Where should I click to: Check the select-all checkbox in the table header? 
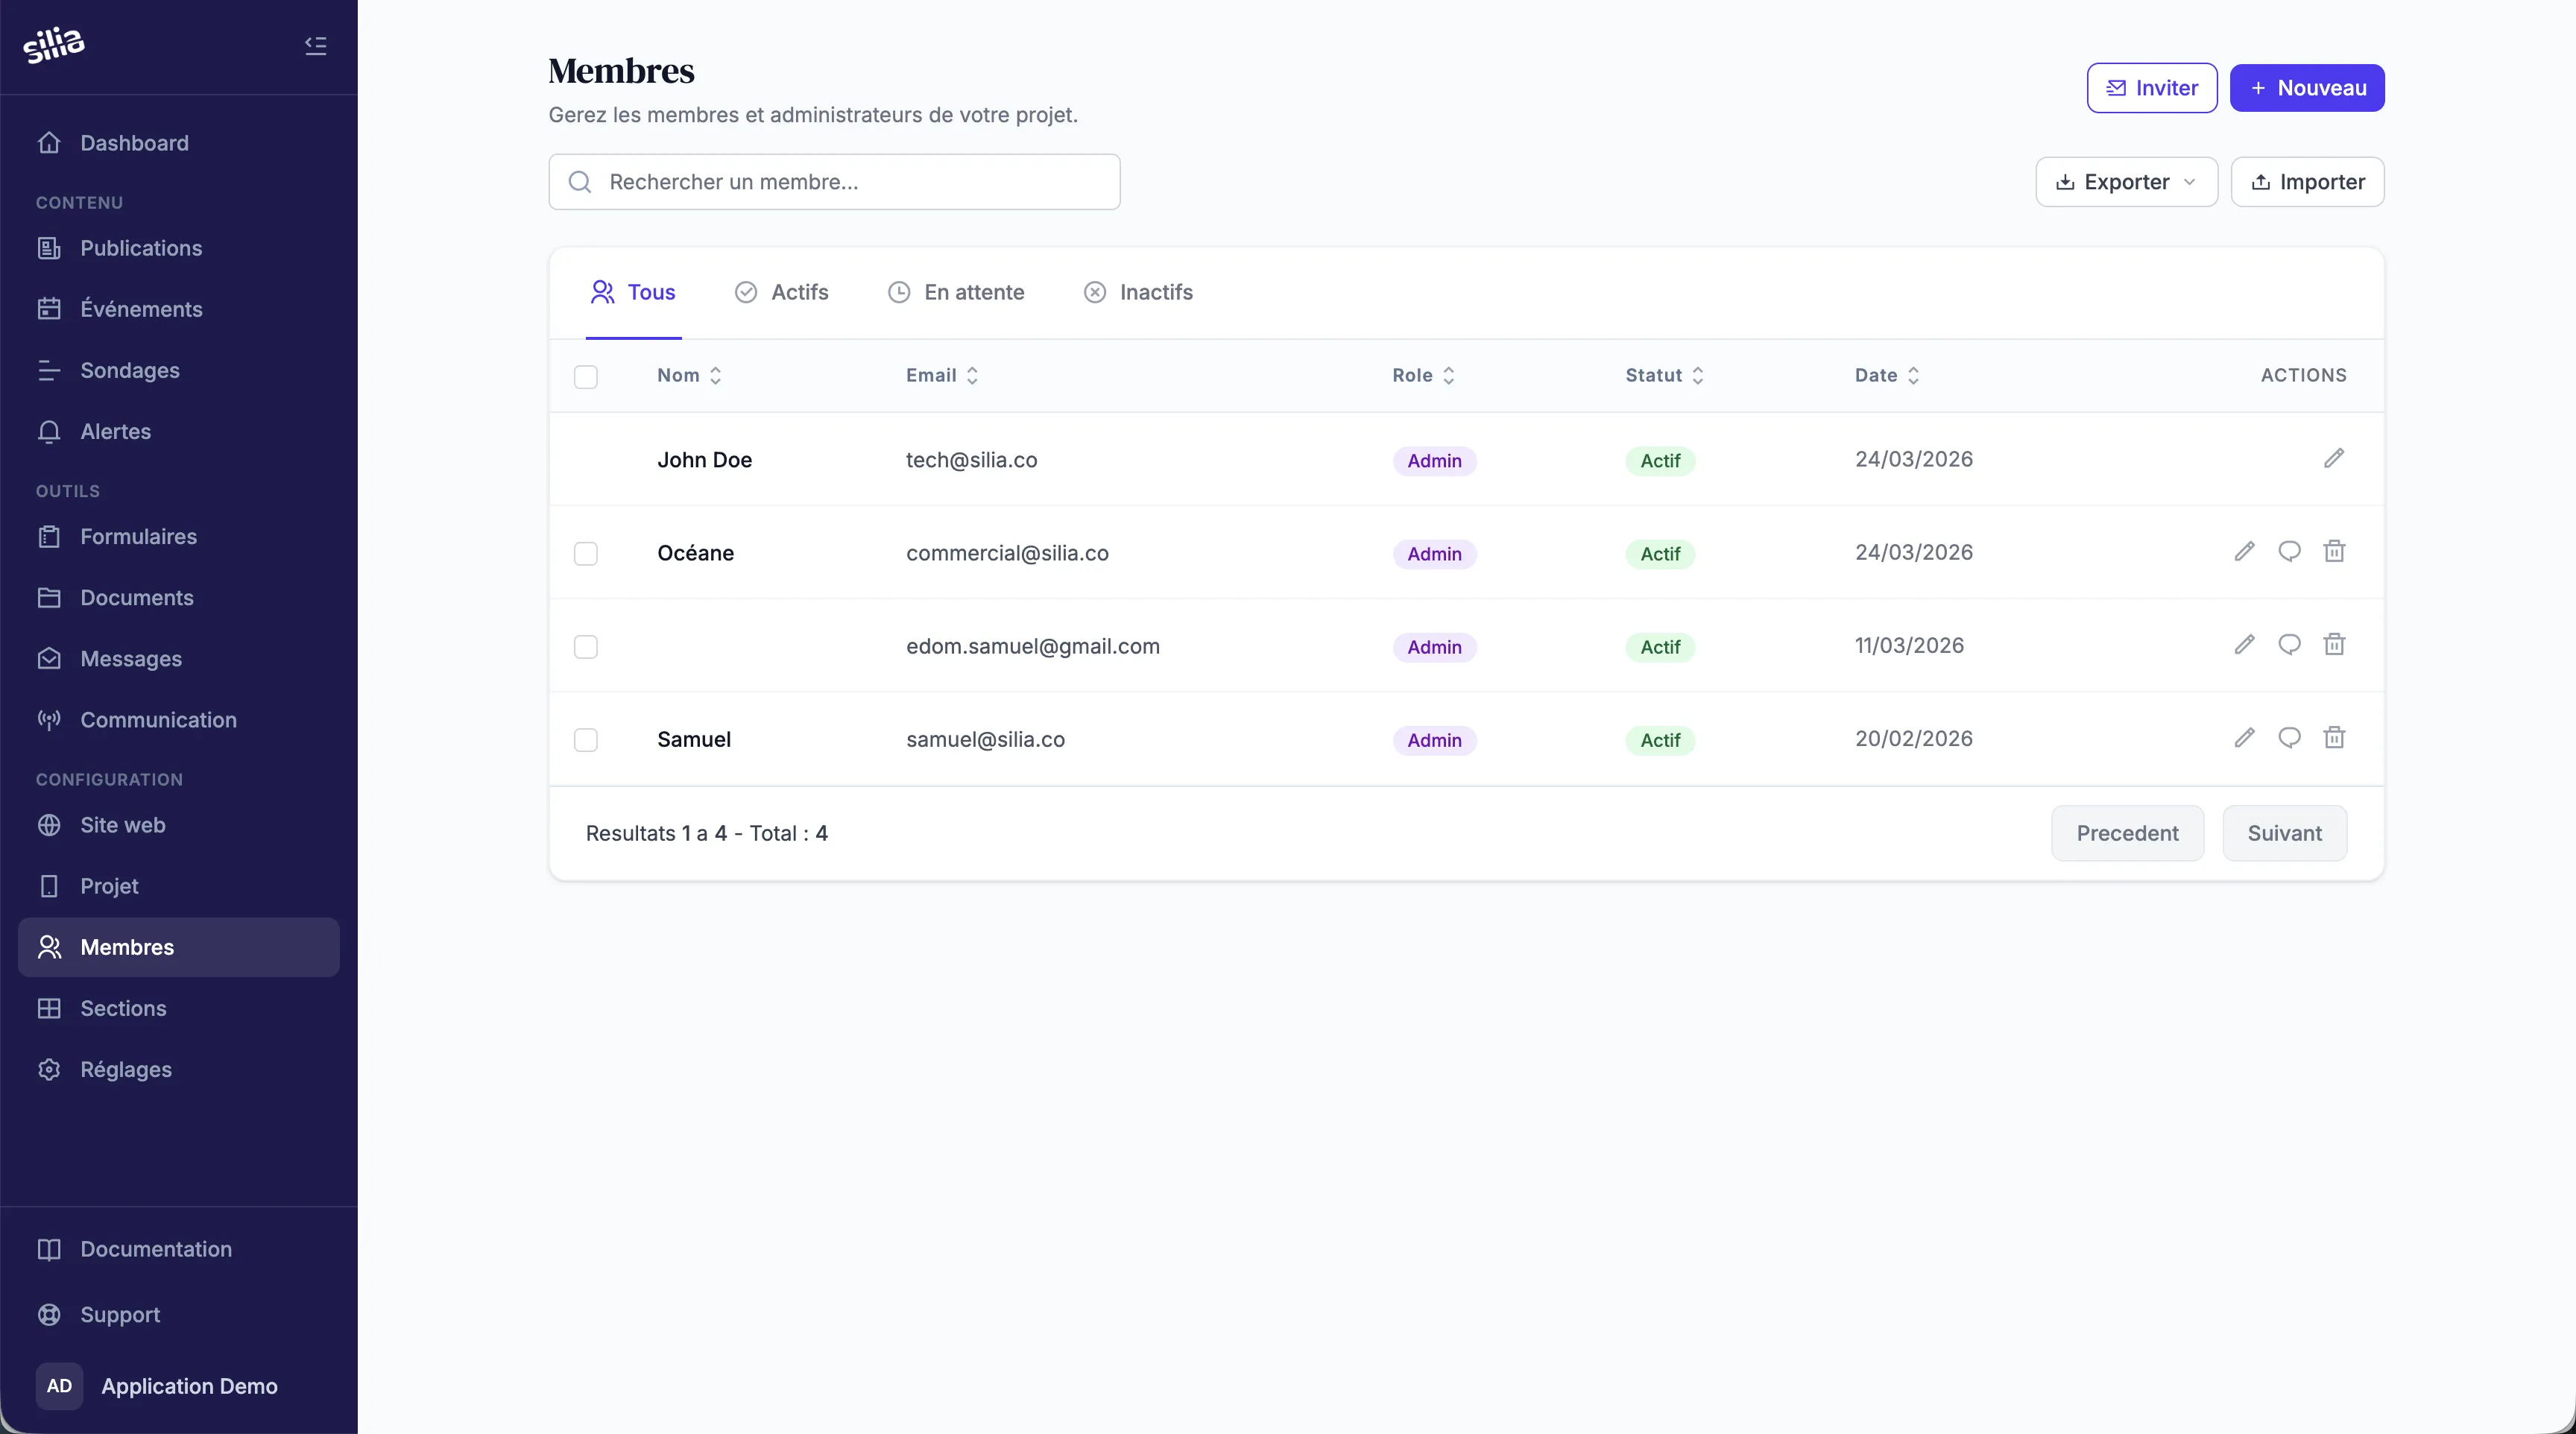click(586, 377)
